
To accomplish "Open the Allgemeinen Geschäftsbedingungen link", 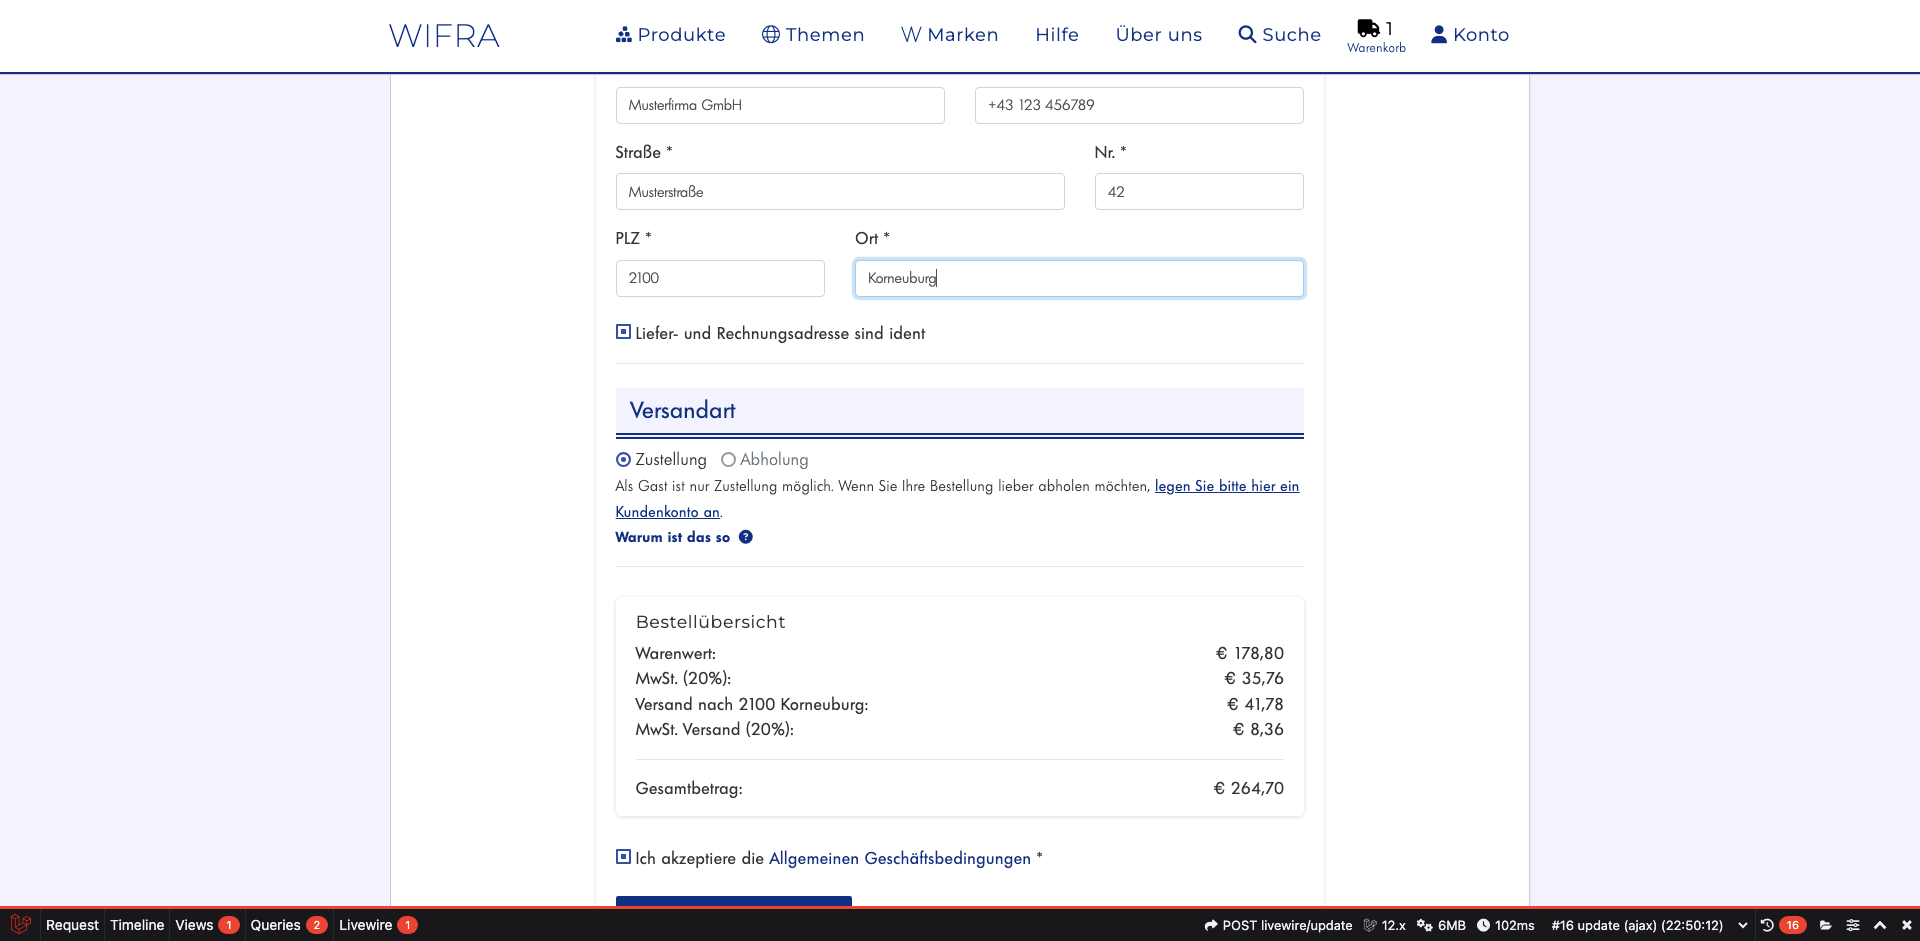I will coord(899,858).
